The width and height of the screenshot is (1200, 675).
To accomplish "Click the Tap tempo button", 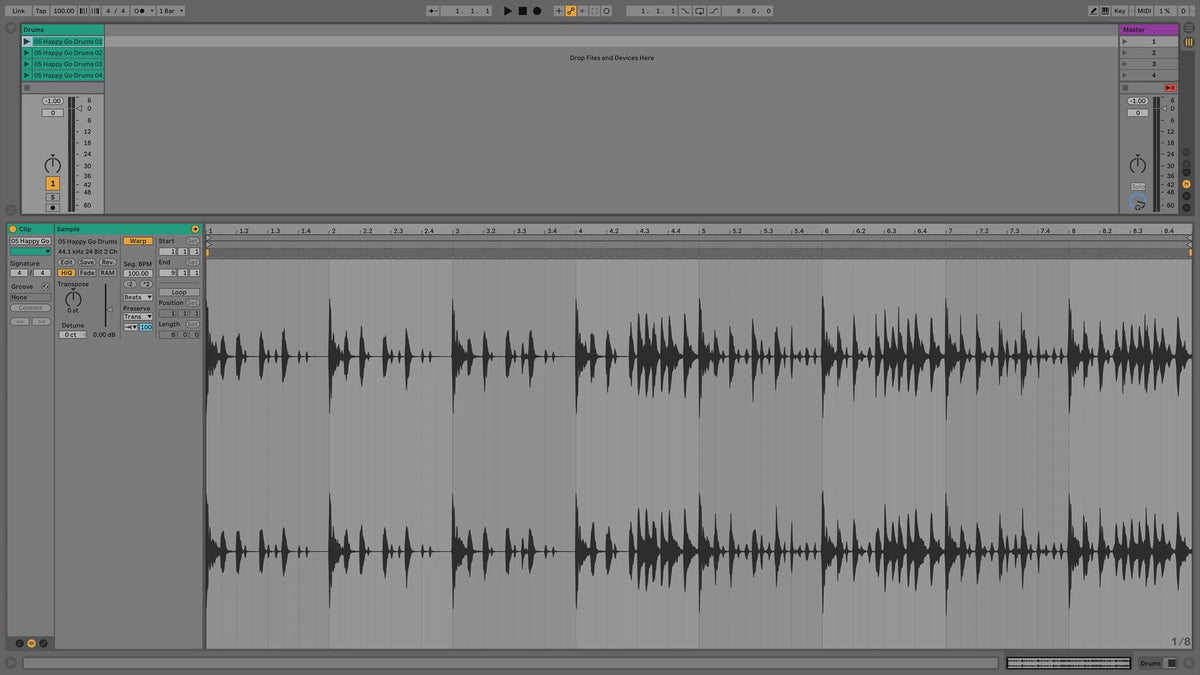I will click(41, 11).
